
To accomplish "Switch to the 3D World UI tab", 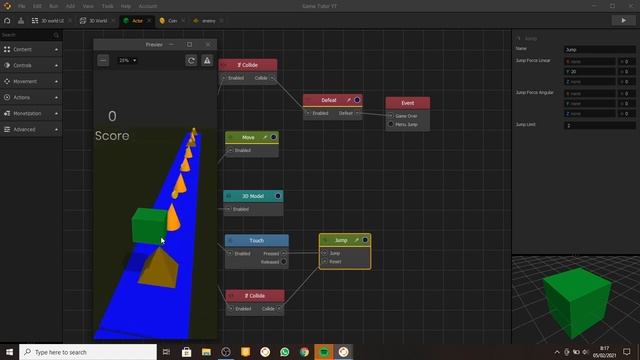I will [x=51, y=20].
